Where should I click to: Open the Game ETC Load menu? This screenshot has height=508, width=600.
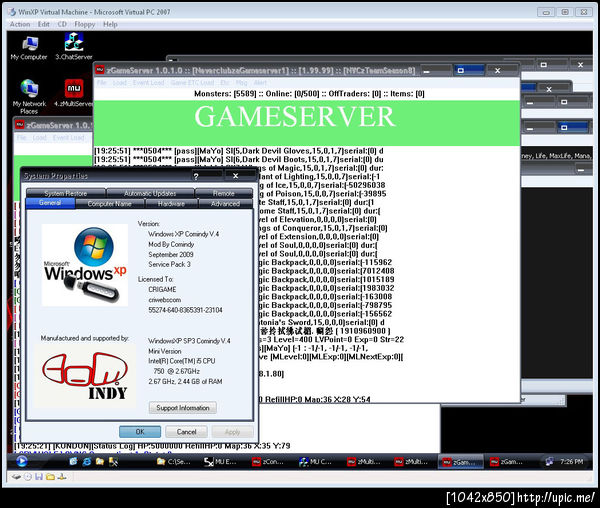192,83
